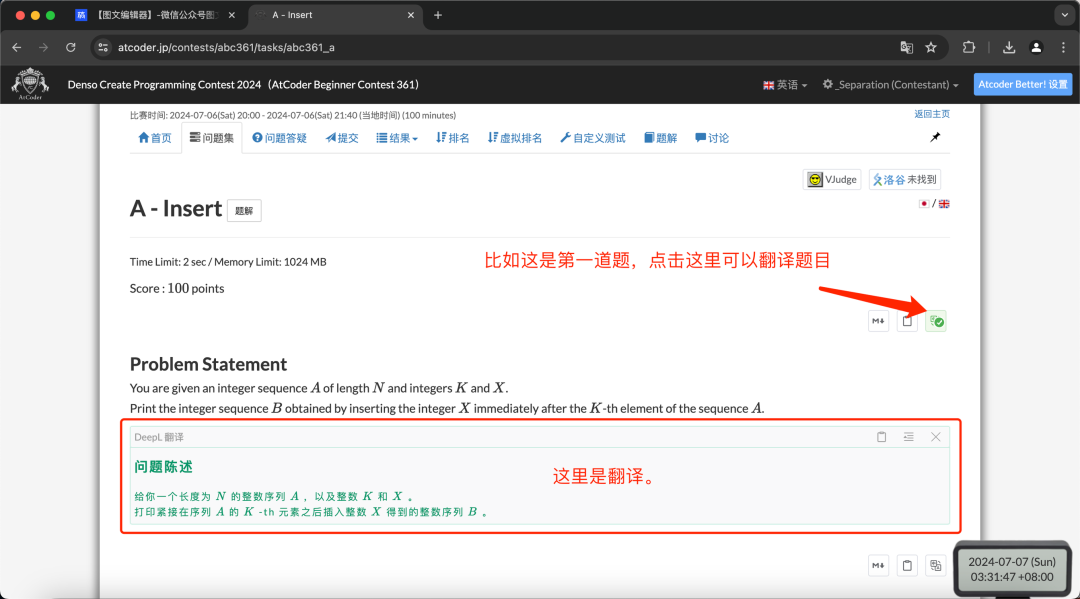Click the Atcoder Better! 设置 button
Image resolution: width=1080 pixels, height=599 pixels.
pos(1023,84)
